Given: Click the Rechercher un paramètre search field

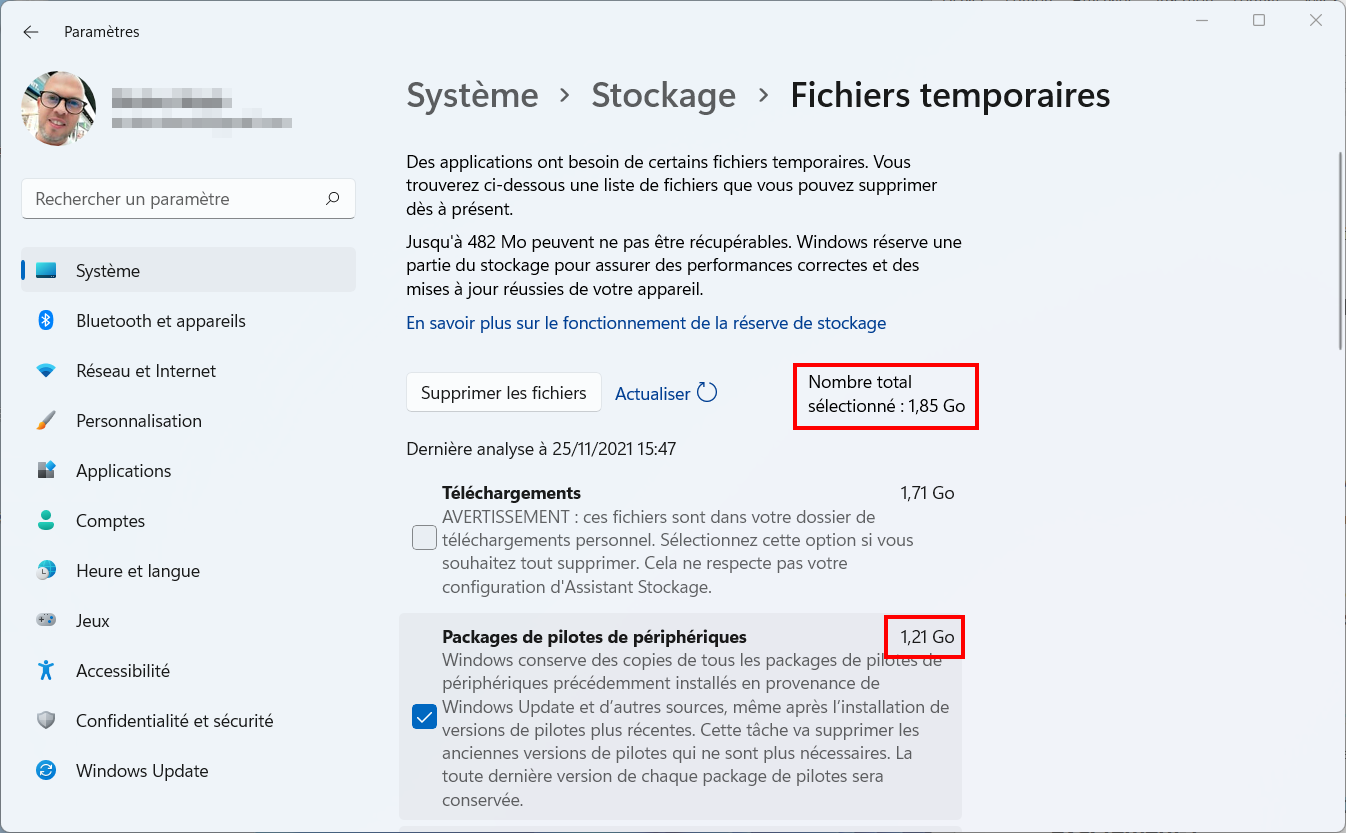Looking at the screenshot, I should tap(188, 199).
